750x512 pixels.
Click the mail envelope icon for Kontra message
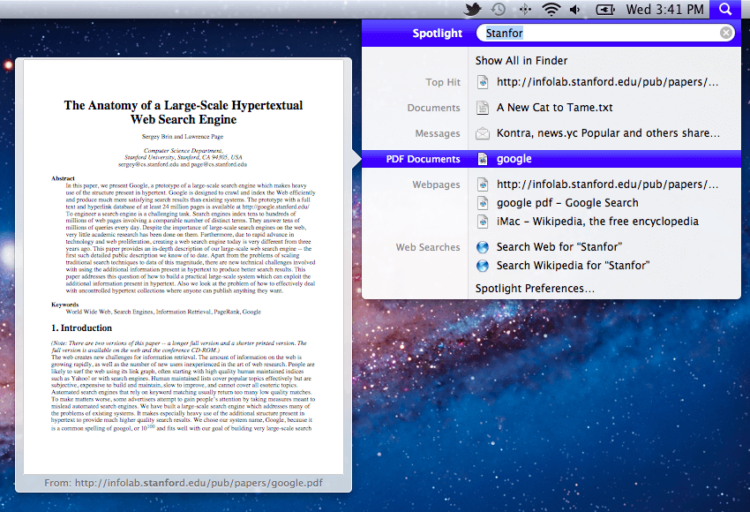coord(483,133)
